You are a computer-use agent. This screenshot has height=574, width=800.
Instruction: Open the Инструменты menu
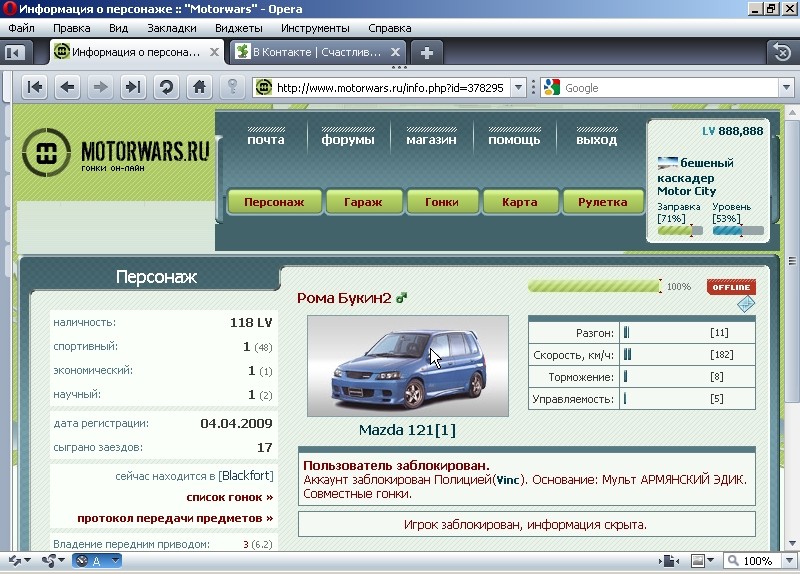[x=315, y=28]
